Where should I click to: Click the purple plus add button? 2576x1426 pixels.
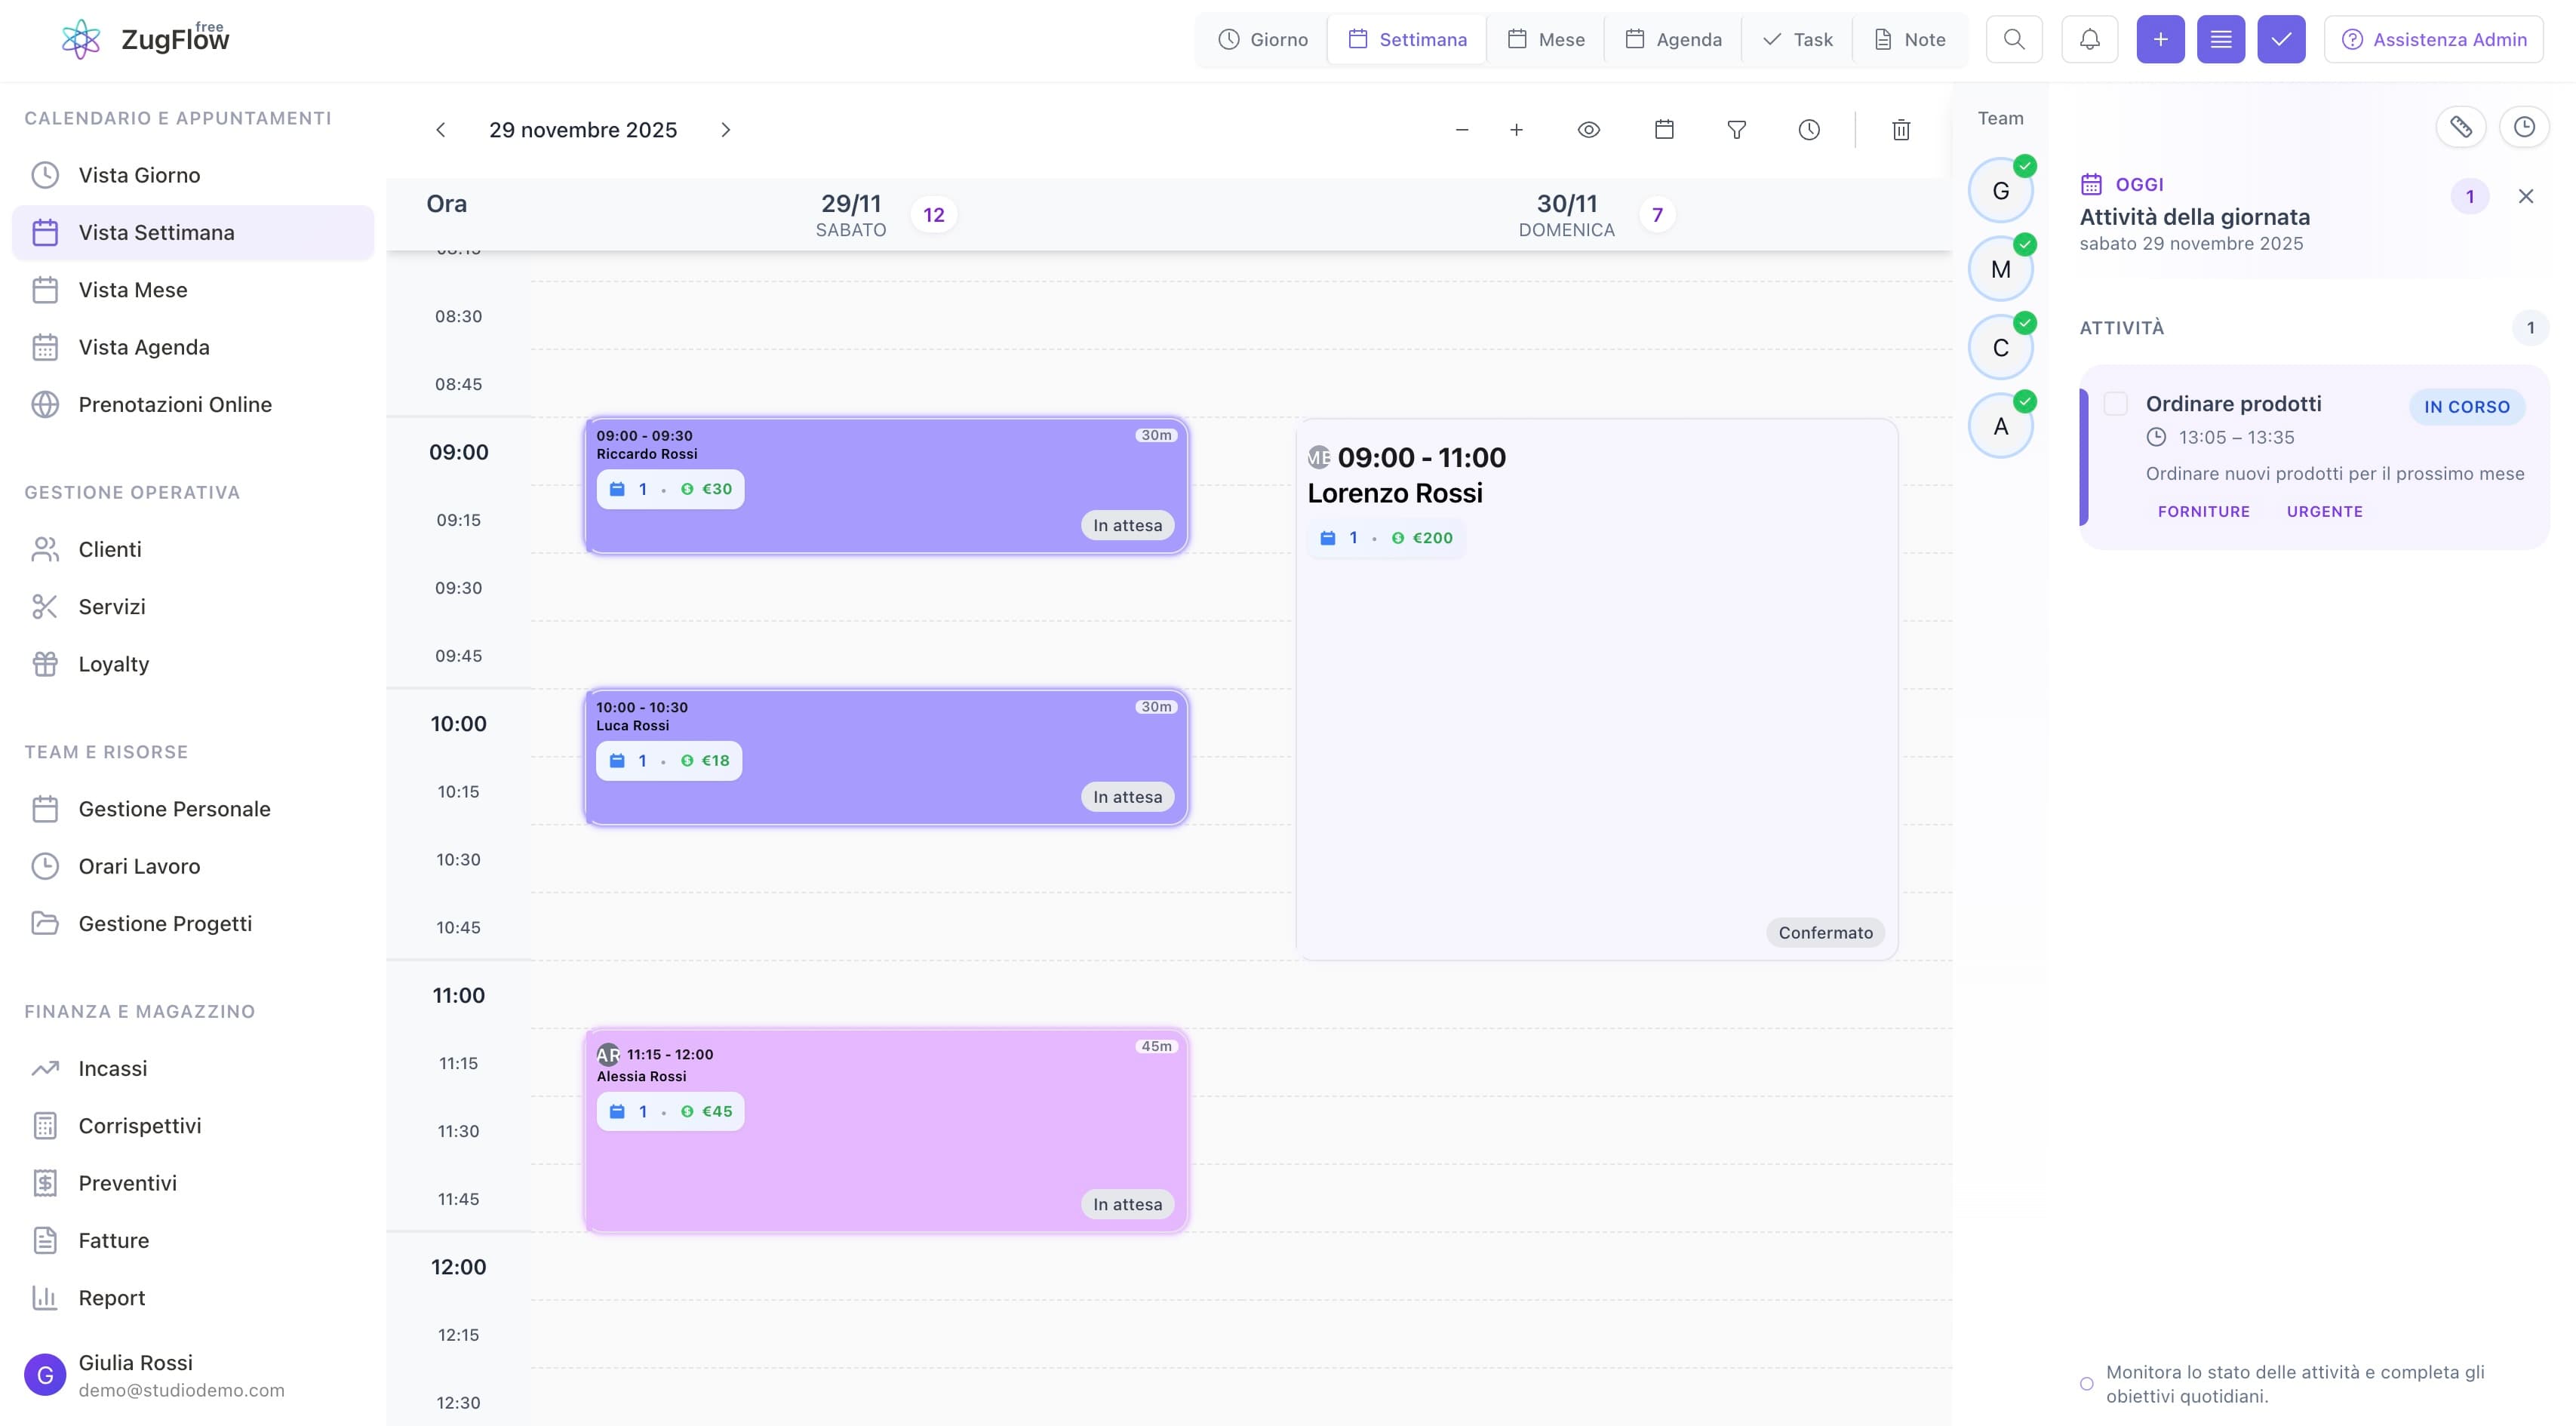2160,40
